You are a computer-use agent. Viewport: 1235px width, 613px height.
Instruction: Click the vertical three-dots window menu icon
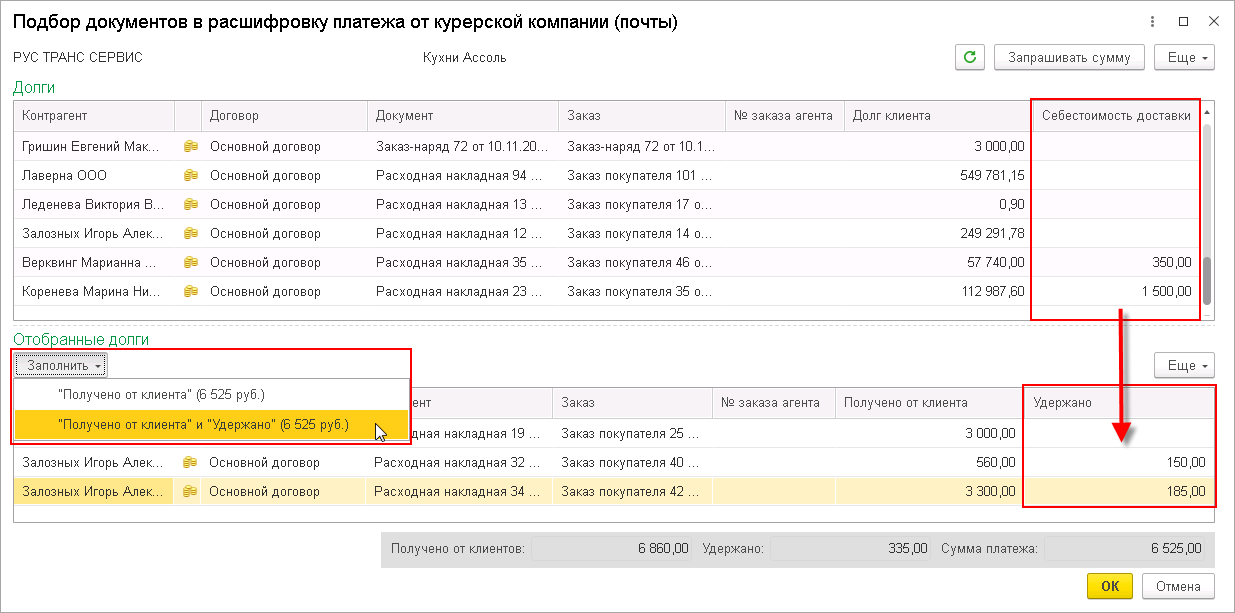pyautogui.click(x=1153, y=22)
